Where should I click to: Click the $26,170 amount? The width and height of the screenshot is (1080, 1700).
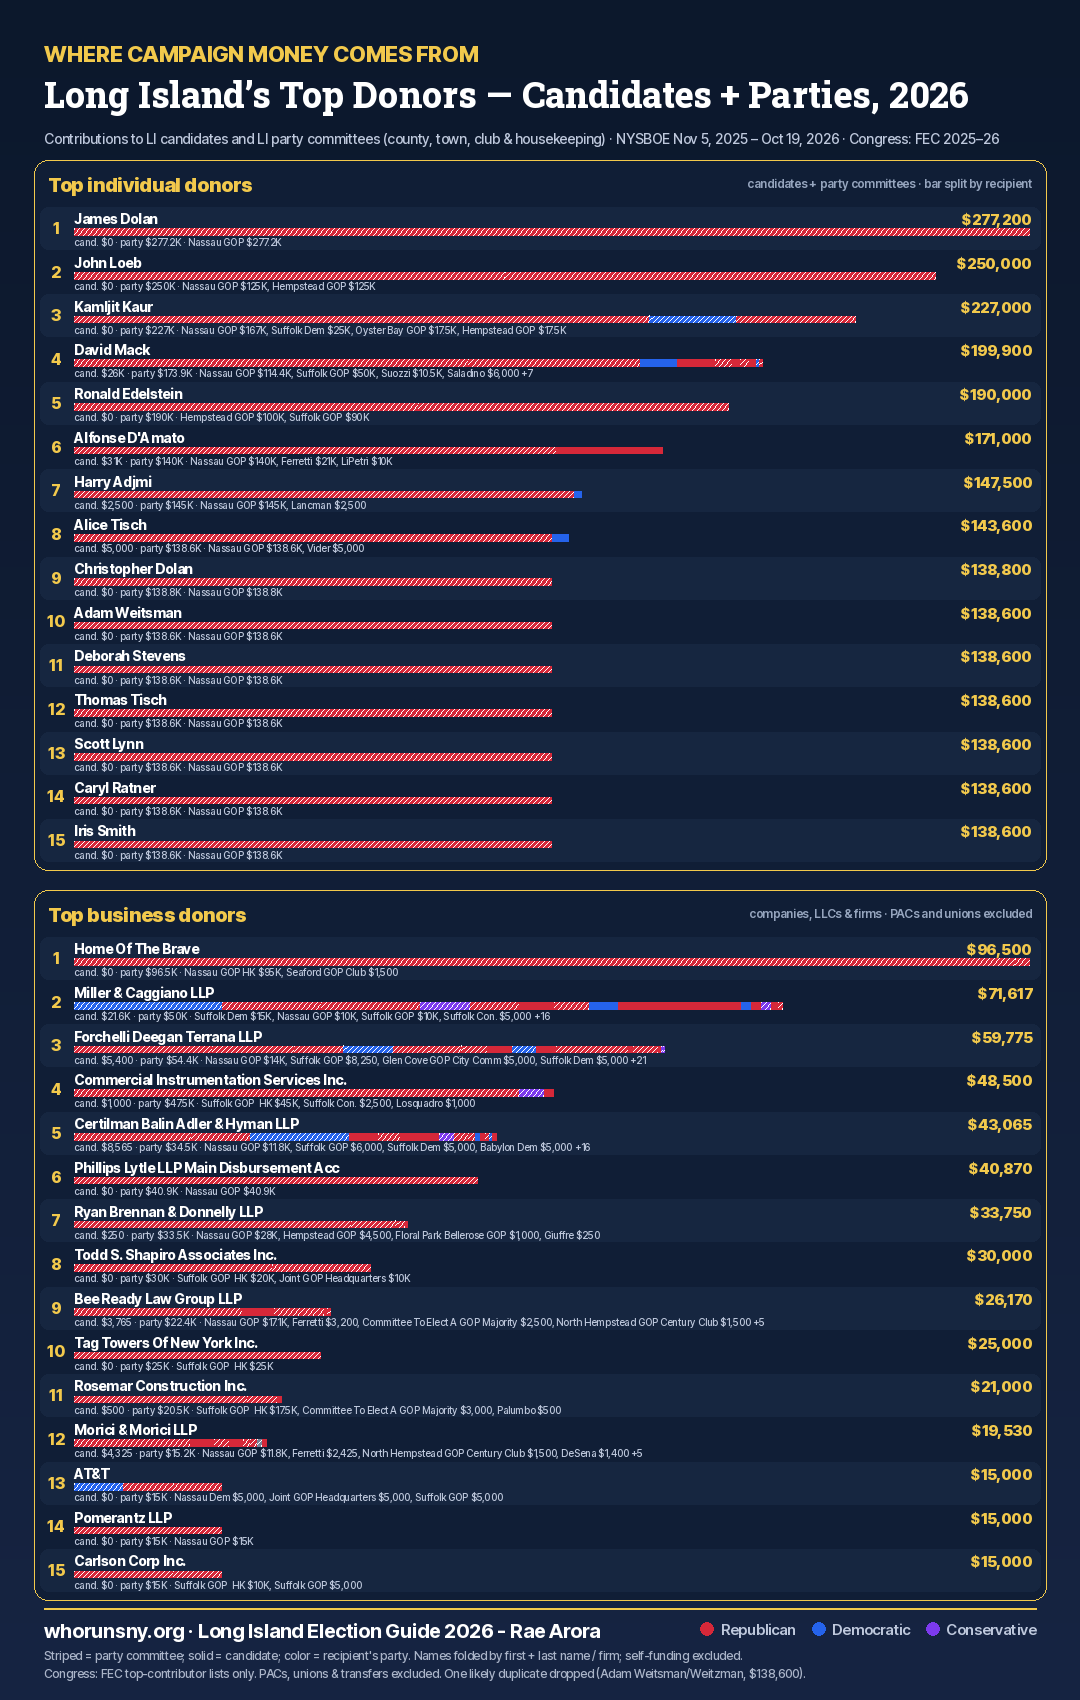(1004, 1300)
